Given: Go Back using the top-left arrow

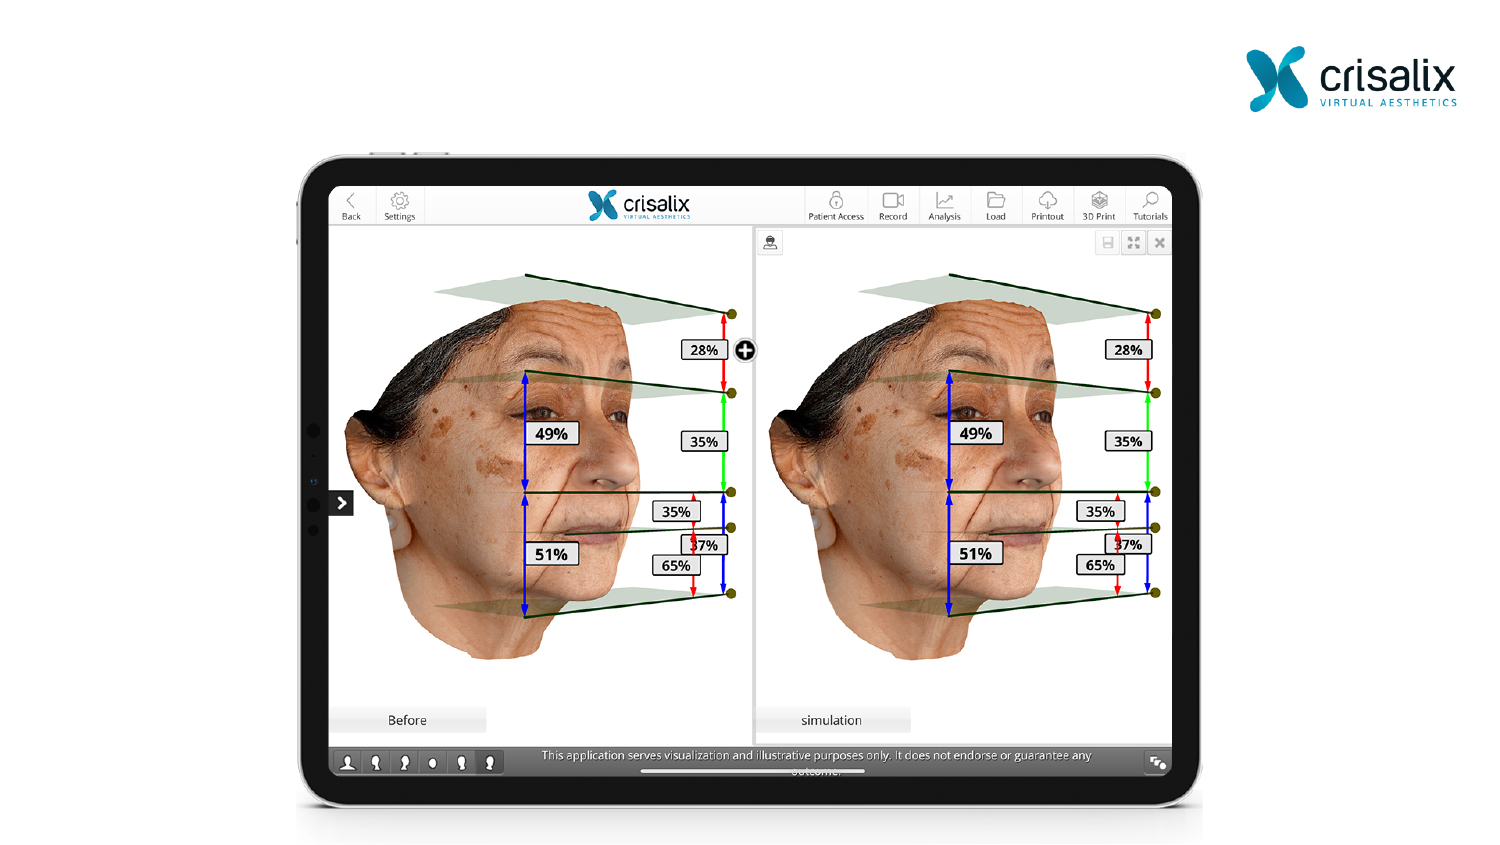Looking at the screenshot, I should point(351,205).
